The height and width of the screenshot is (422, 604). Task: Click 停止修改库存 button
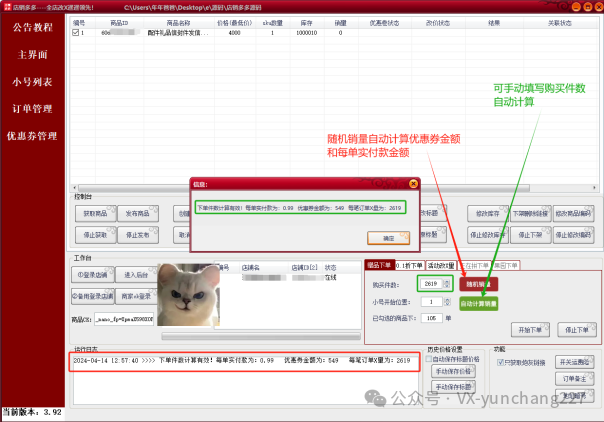click(488, 235)
